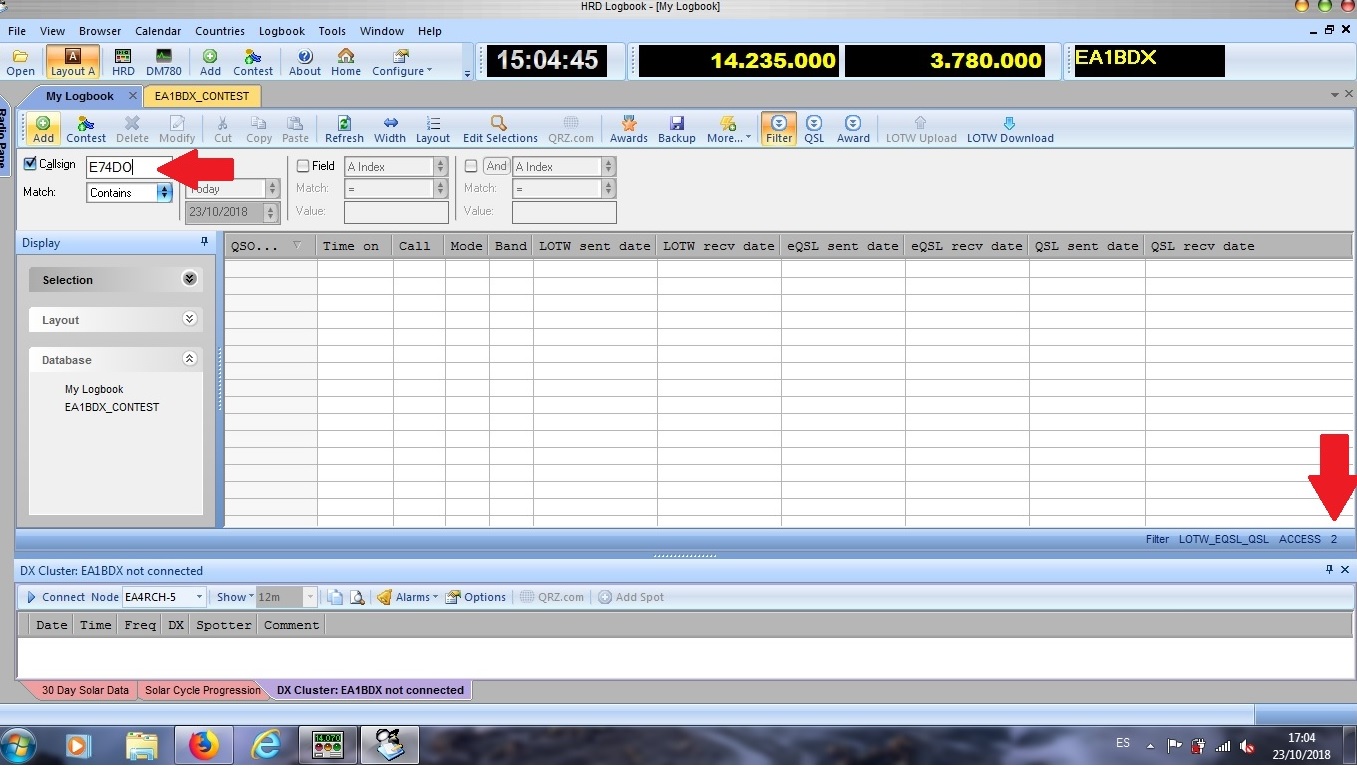Open the file explorer taskbar icon
Viewport: 1357px width, 771px height.
[142, 746]
